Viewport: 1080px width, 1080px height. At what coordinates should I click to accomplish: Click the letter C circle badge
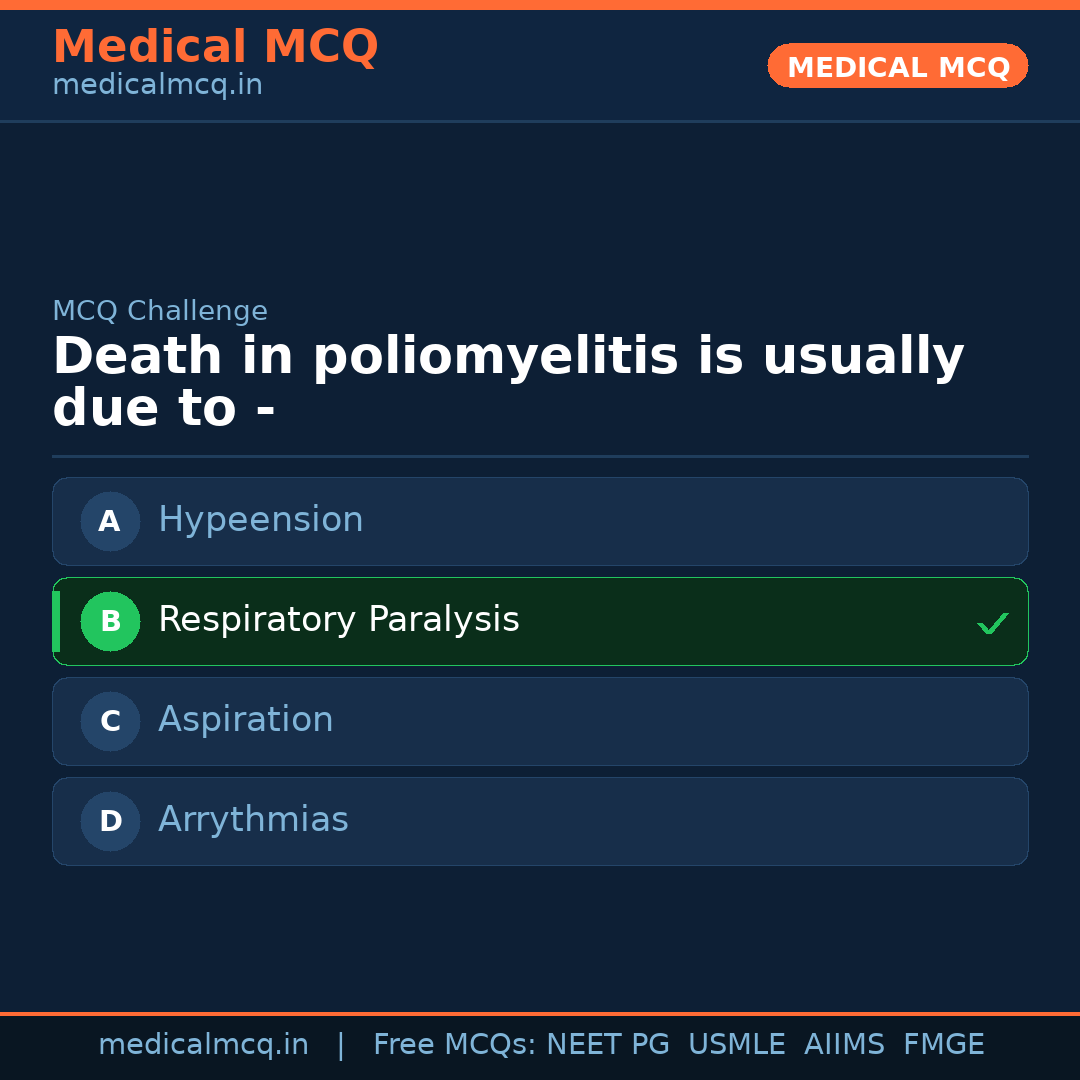point(110,721)
